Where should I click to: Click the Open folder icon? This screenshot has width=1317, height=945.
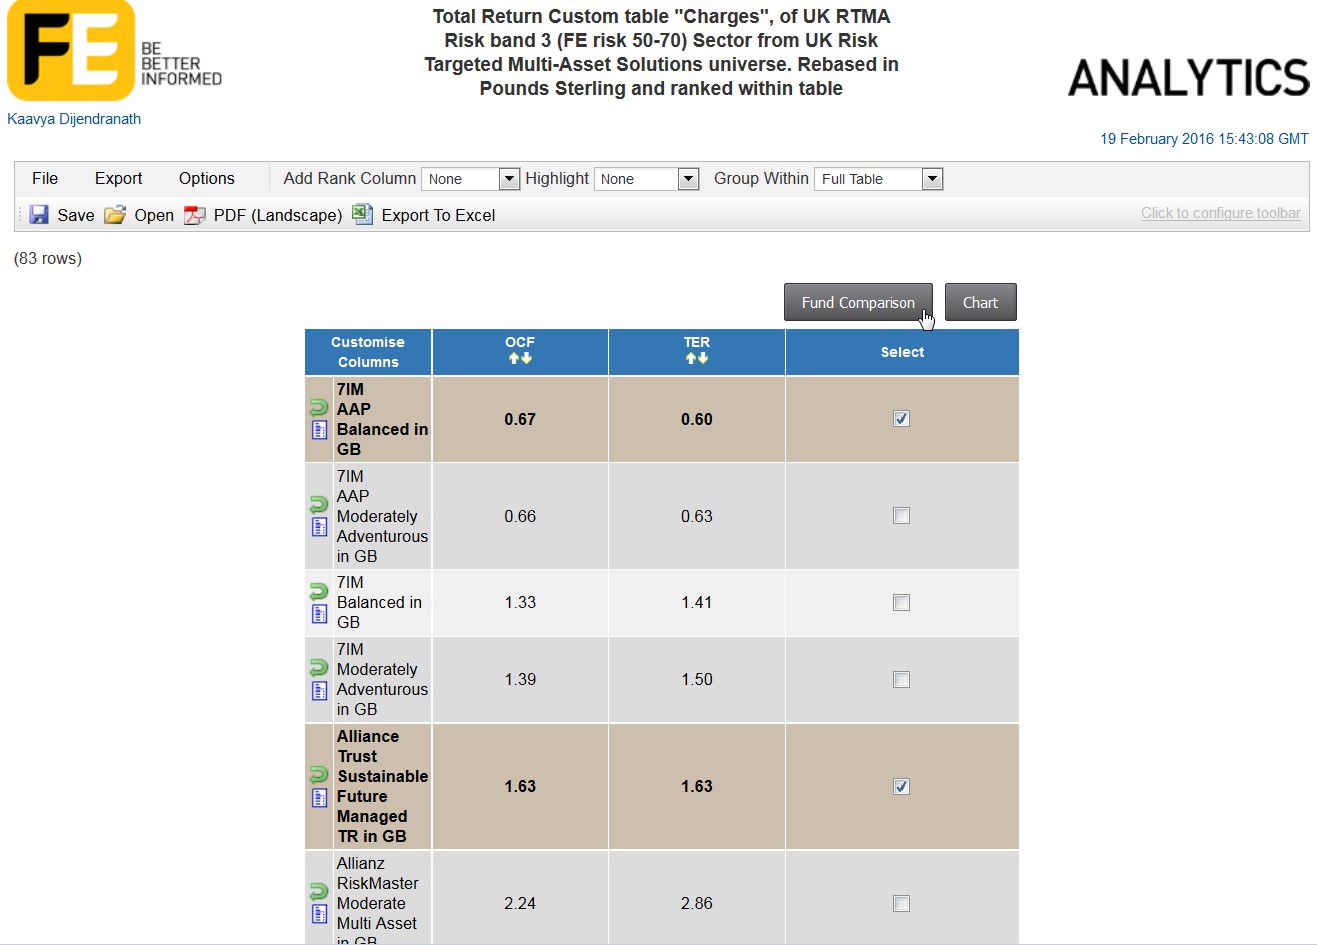tap(115, 215)
